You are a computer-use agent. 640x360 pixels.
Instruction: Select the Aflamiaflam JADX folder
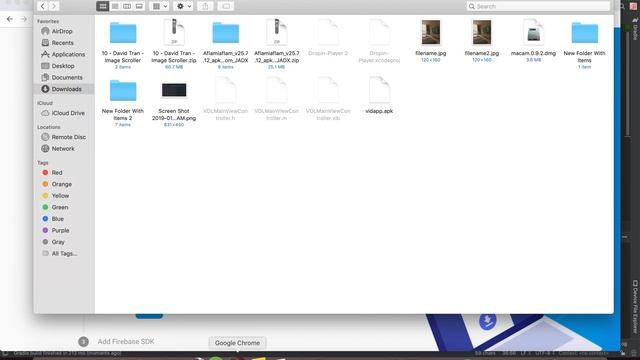pyautogui.click(x=226, y=33)
